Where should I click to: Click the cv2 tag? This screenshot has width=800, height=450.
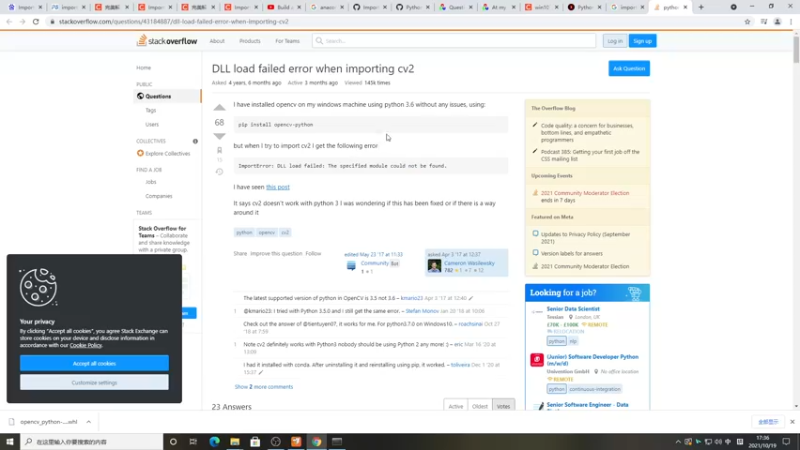click(x=285, y=232)
